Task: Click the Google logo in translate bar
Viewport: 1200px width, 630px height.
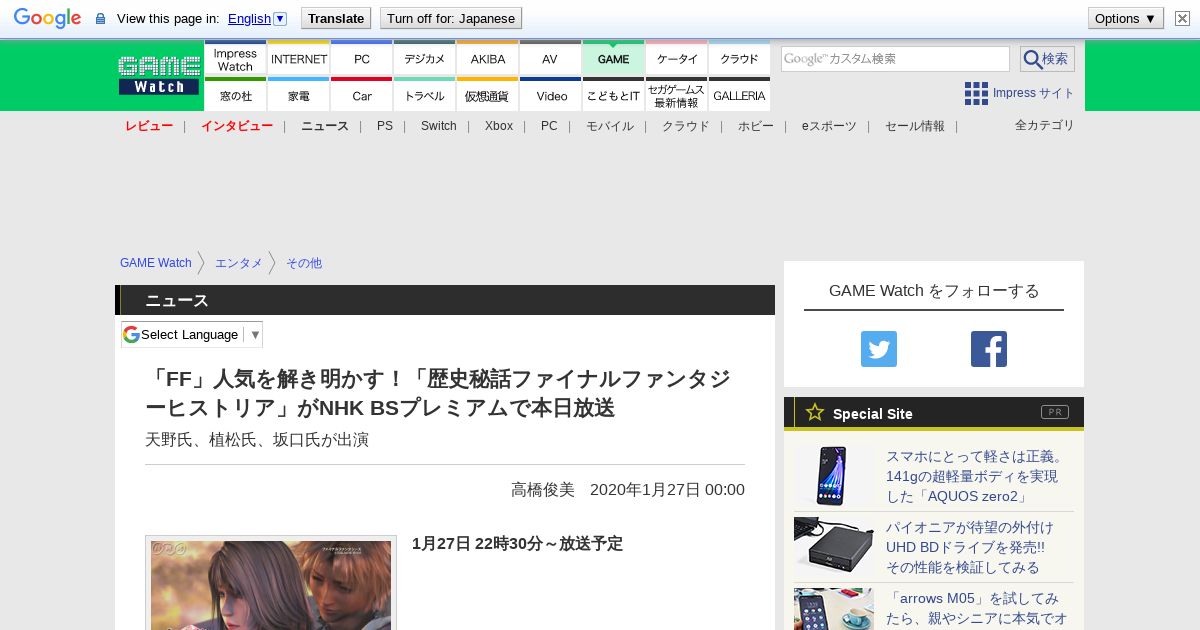Action: (47, 18)
